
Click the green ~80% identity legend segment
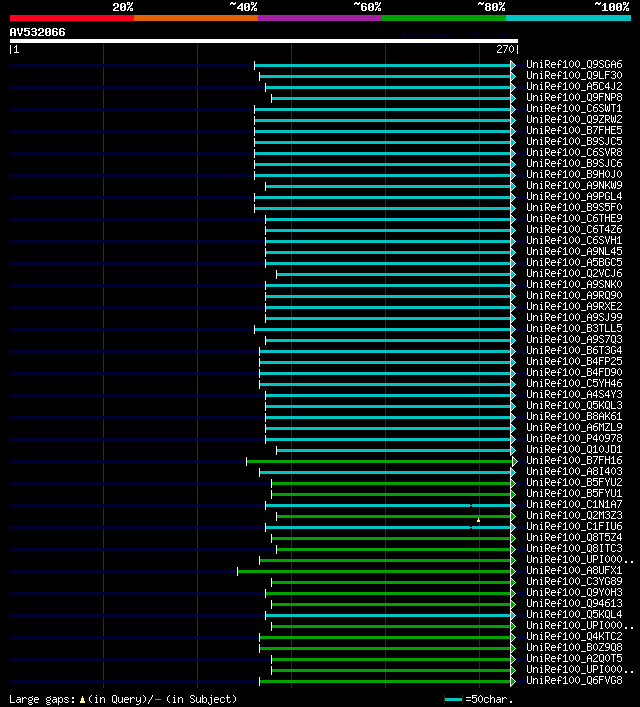point(444,18)
